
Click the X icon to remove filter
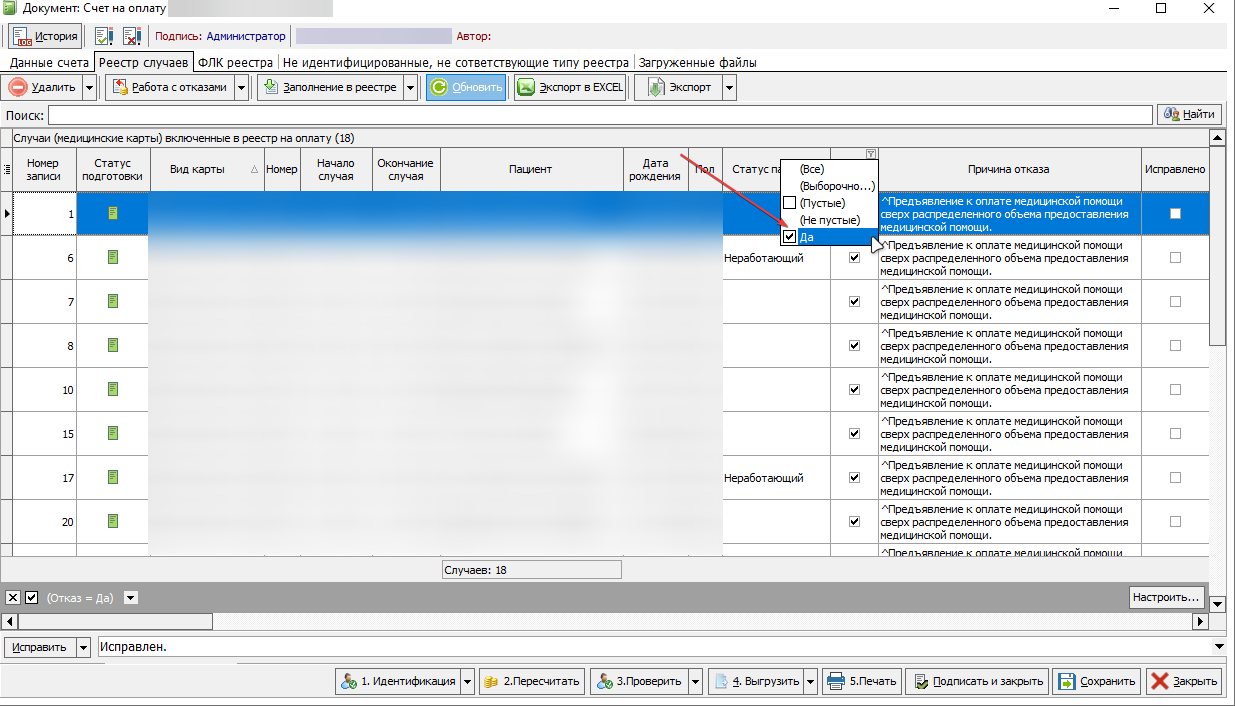coord(13,597)
